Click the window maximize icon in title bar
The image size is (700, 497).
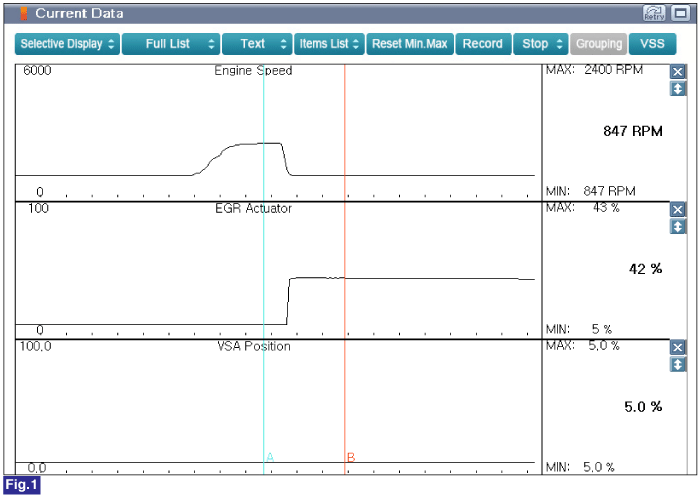(680, 13)
